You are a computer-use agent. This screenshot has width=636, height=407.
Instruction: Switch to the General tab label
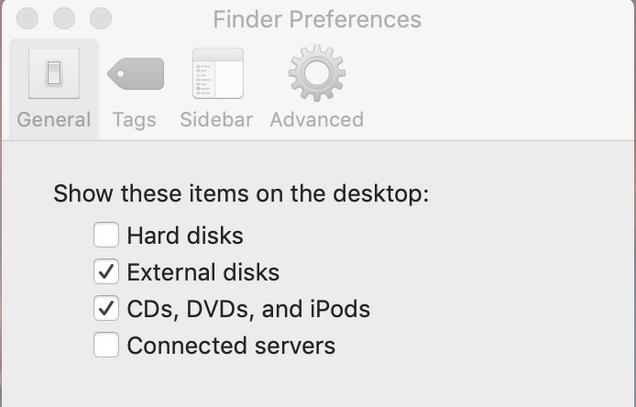[54, 120]
